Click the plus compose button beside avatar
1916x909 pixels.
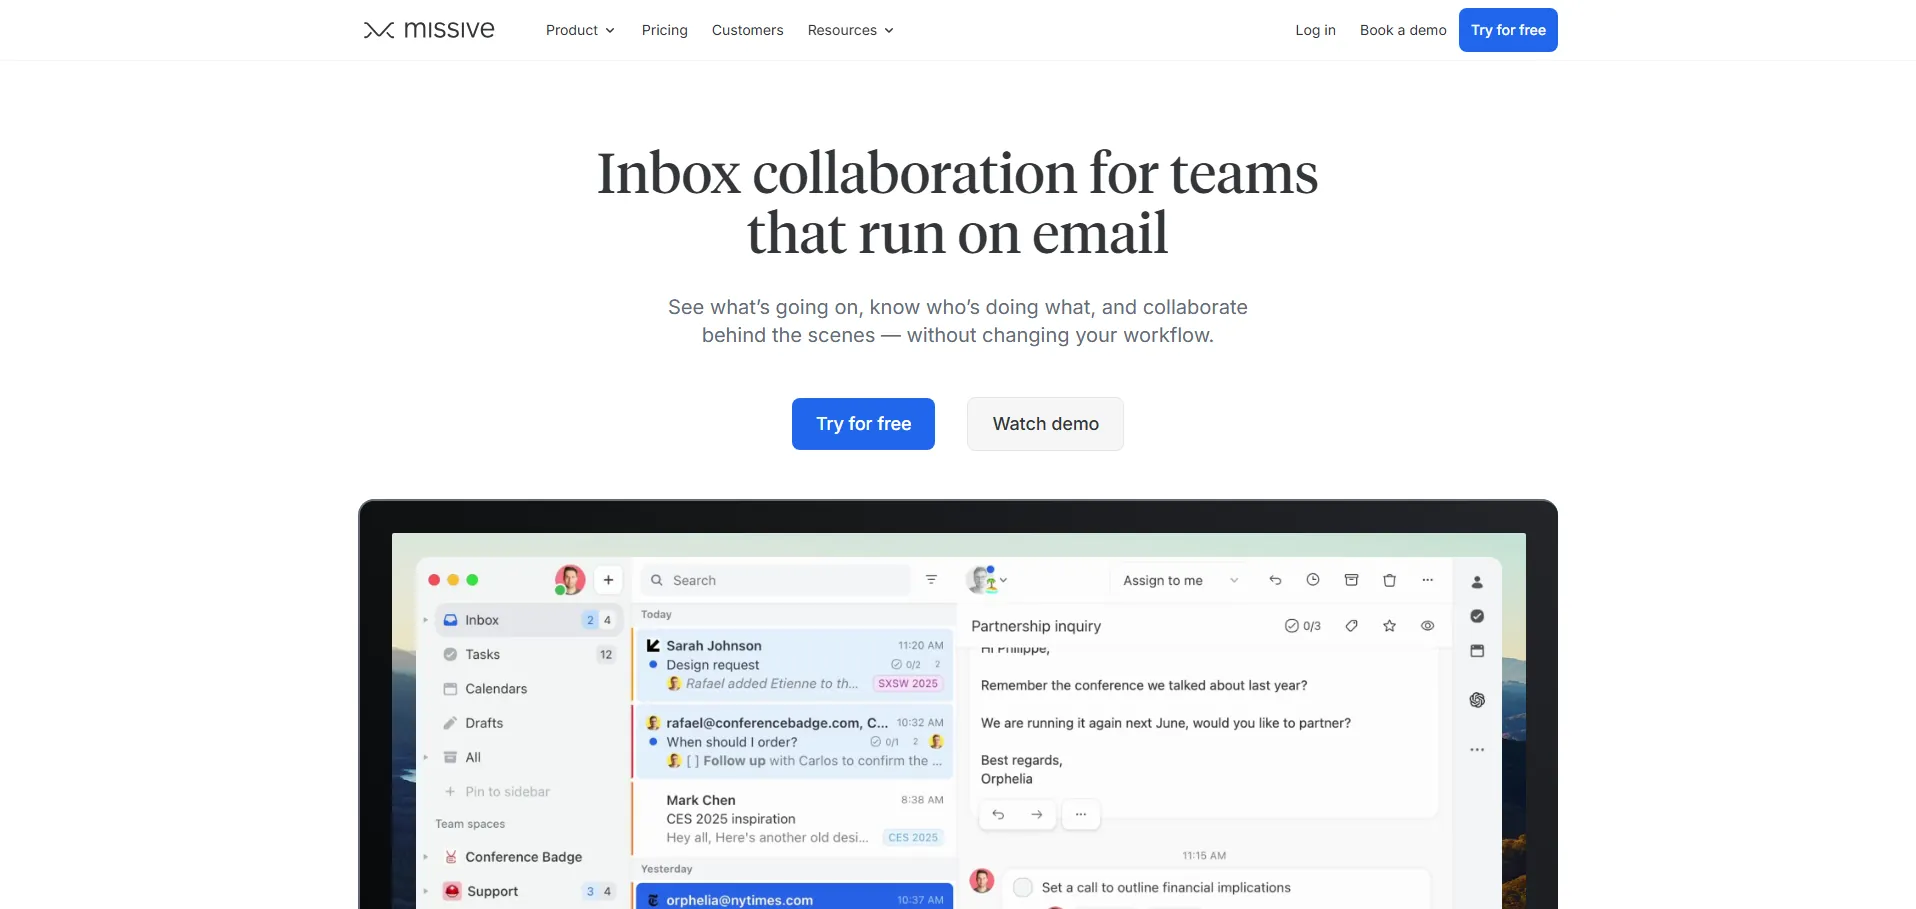608,580
